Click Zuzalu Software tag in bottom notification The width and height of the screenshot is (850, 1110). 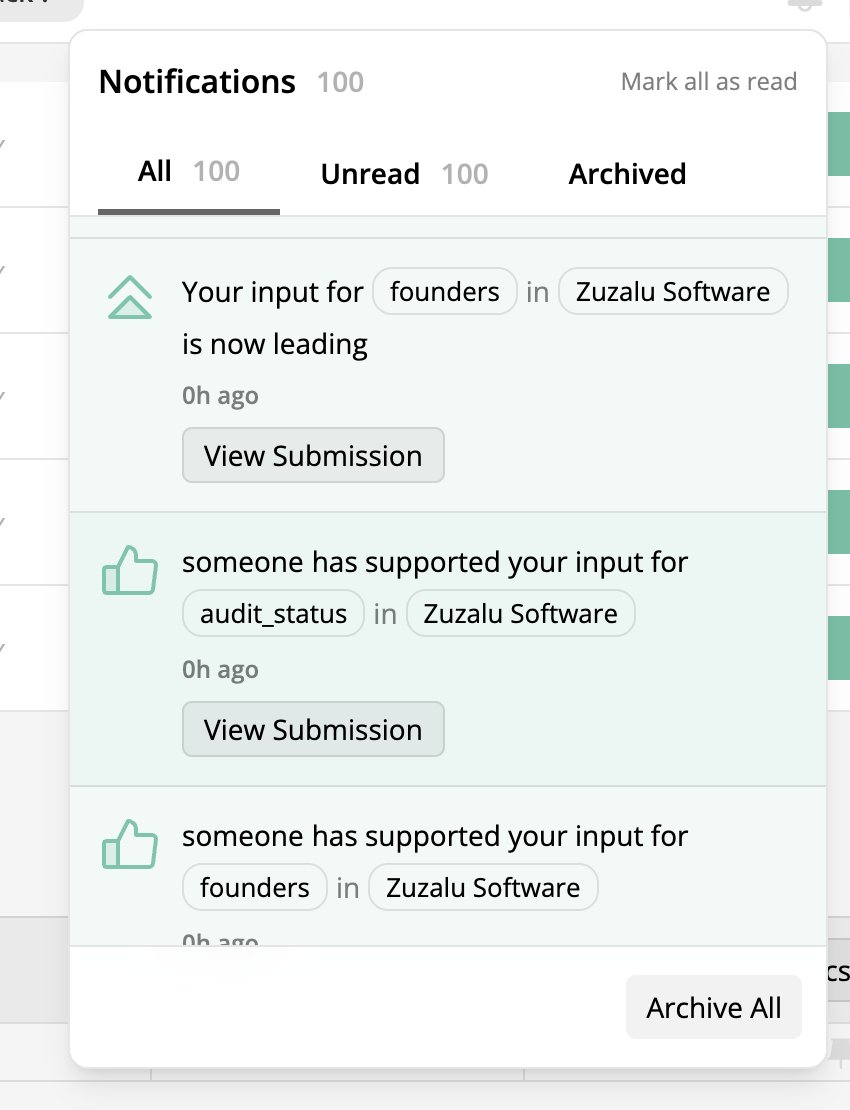(483, 887)
